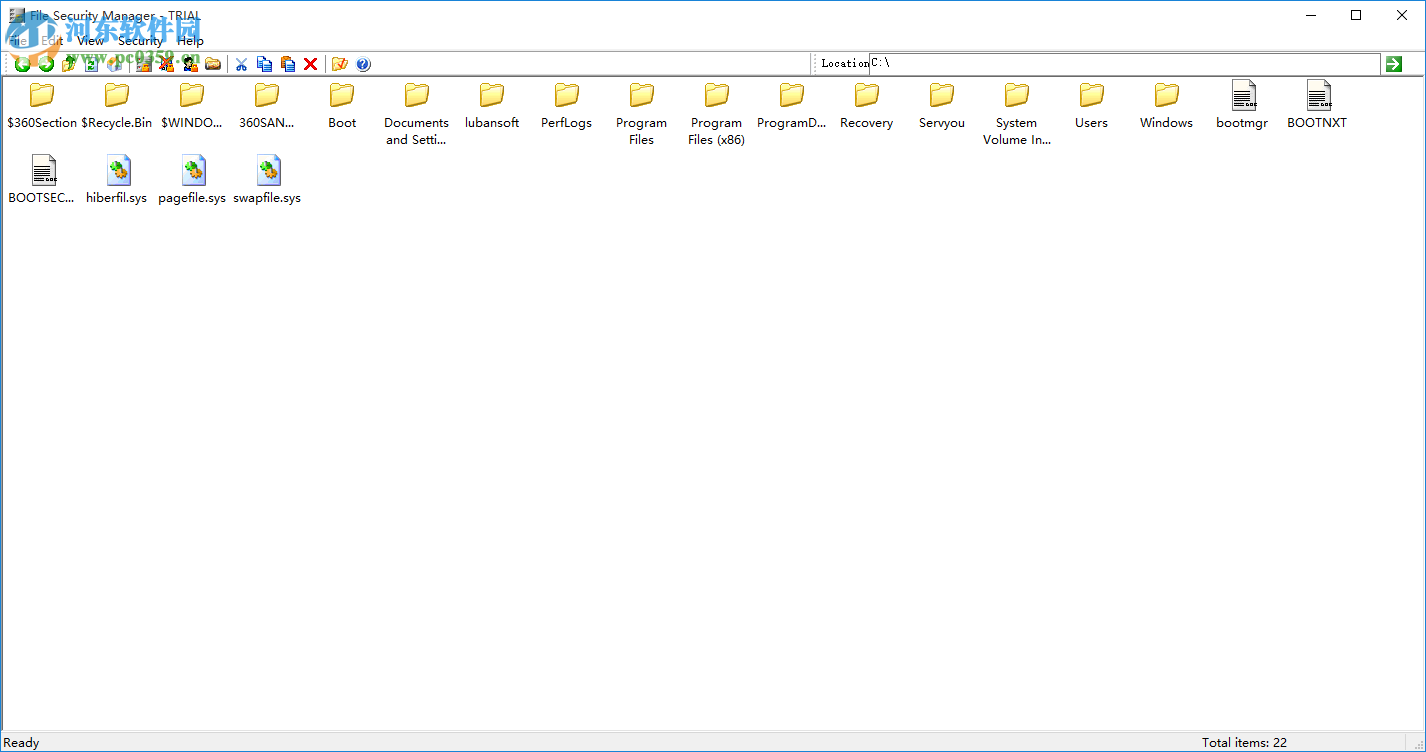This screenshot has width=1426, height=752.
Task: Open the Security menu
Action: (x=139, y=41)
